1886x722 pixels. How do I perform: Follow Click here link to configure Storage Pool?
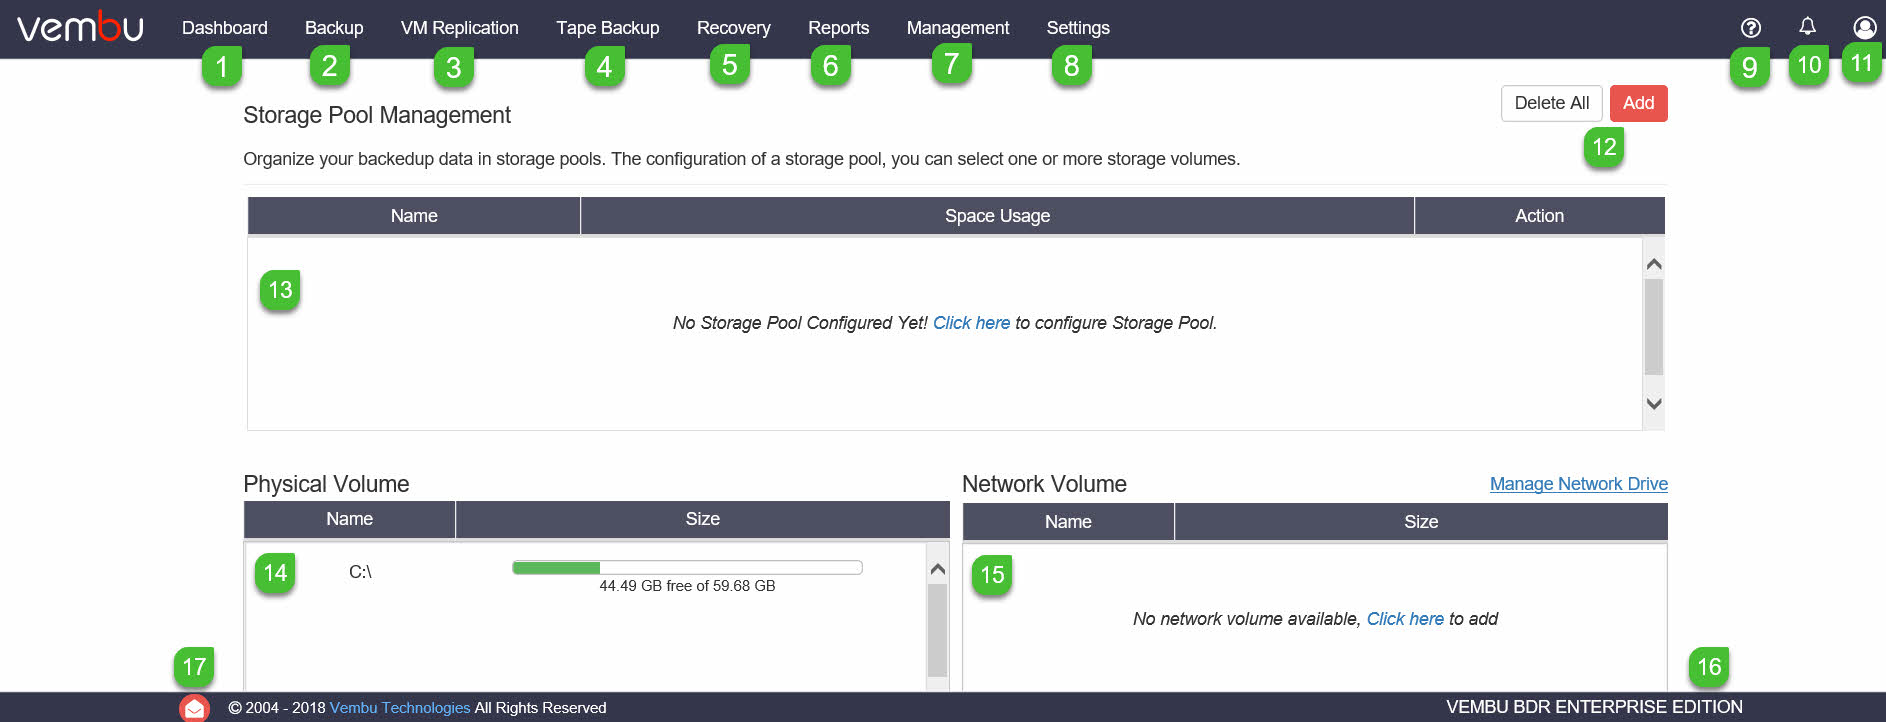(972, 323)
